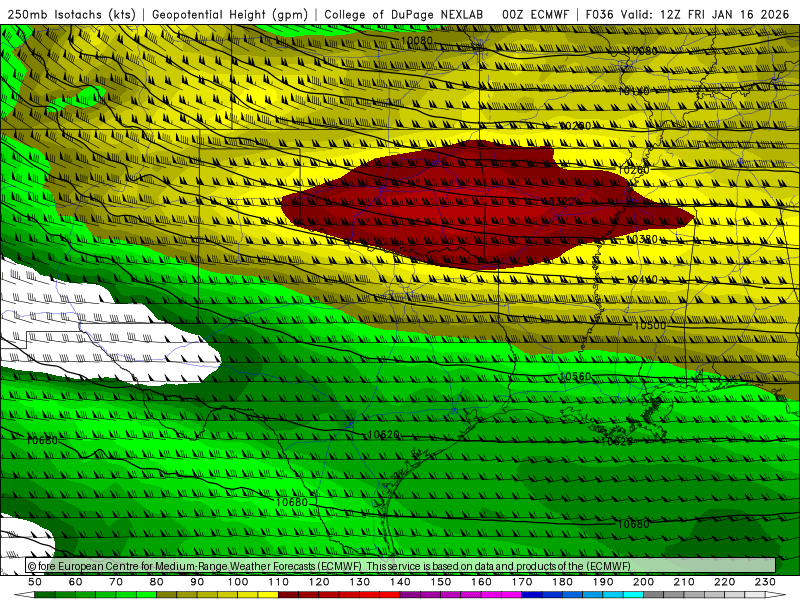This screenshot has height=600, width=800.
Task: Click the 220 value on the color scale
Action: pos(724,582)
